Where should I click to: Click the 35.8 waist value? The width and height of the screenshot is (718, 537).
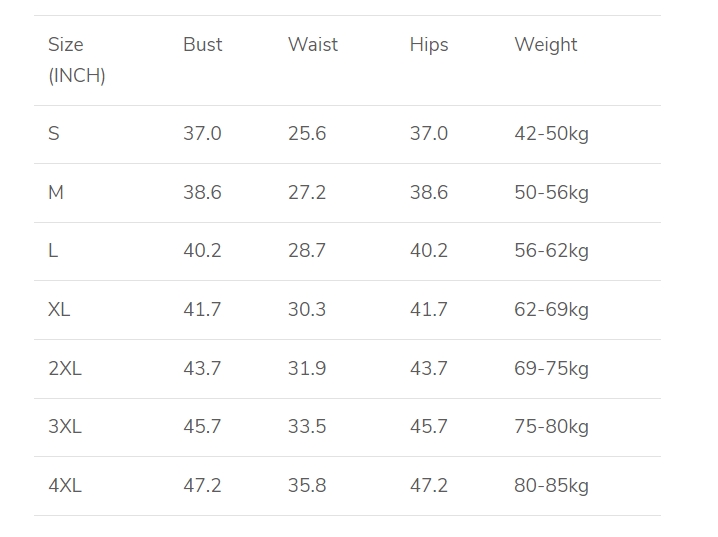coord(307,486)
